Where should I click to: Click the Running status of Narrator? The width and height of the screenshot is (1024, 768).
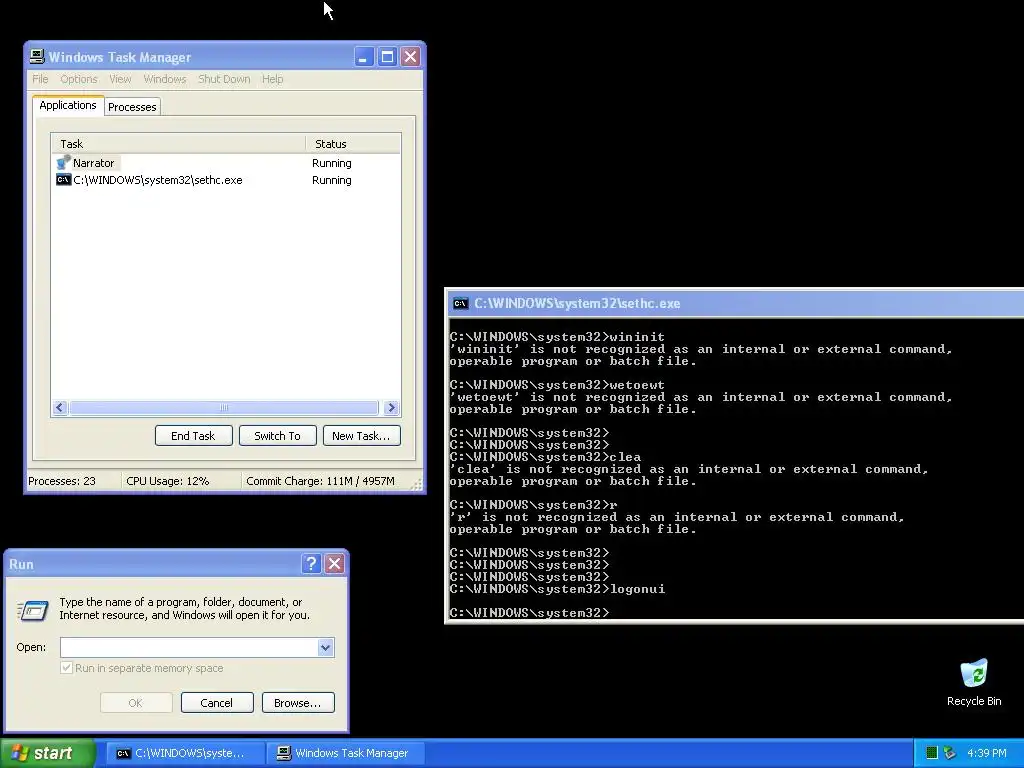[x=332, y=163]
